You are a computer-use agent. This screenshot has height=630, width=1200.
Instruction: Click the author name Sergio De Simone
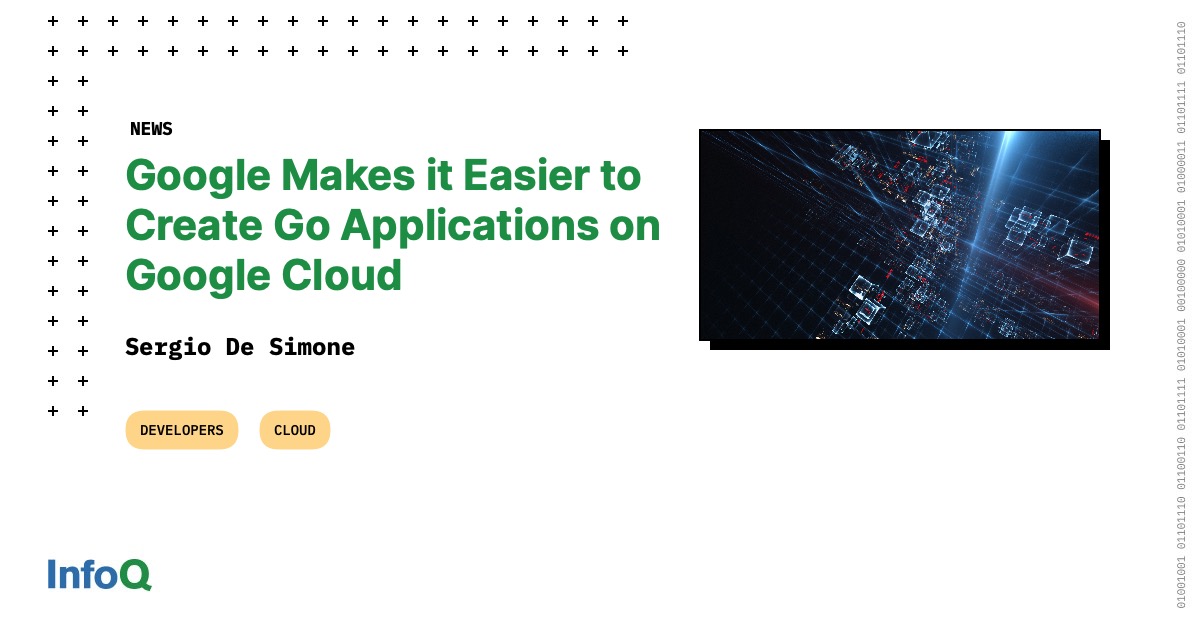coord(239,347)
